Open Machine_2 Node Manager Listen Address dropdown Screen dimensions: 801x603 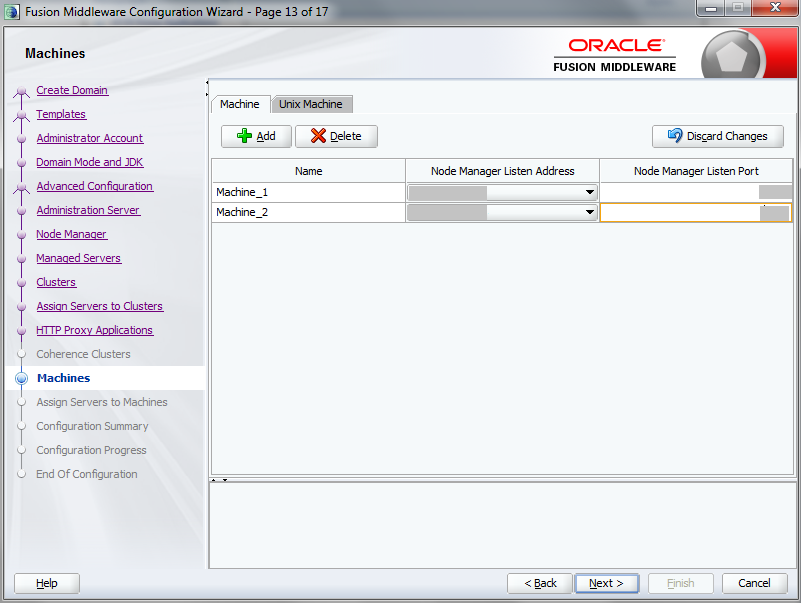pos(588,212)
